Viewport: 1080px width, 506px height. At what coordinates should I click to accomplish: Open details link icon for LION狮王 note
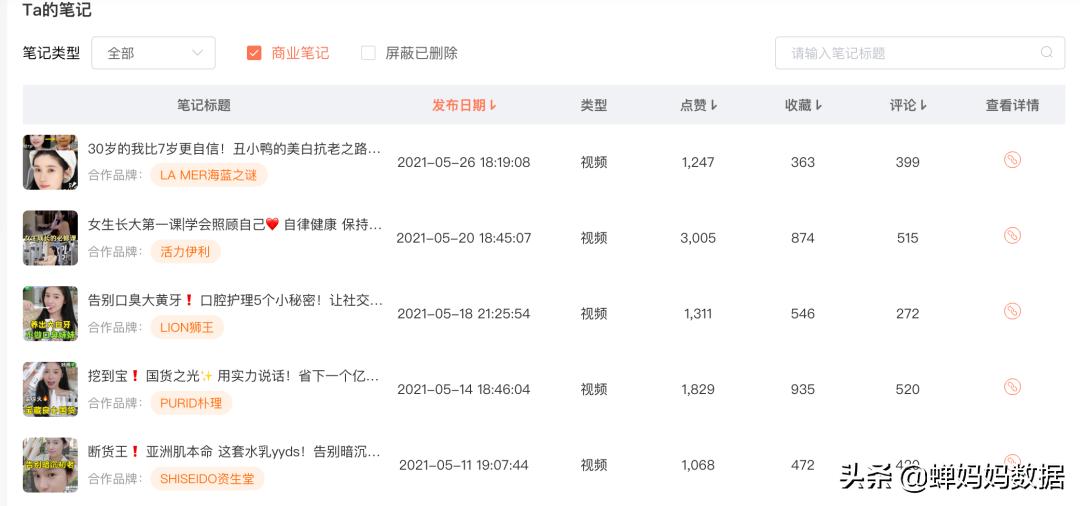tap(1012, 312)
